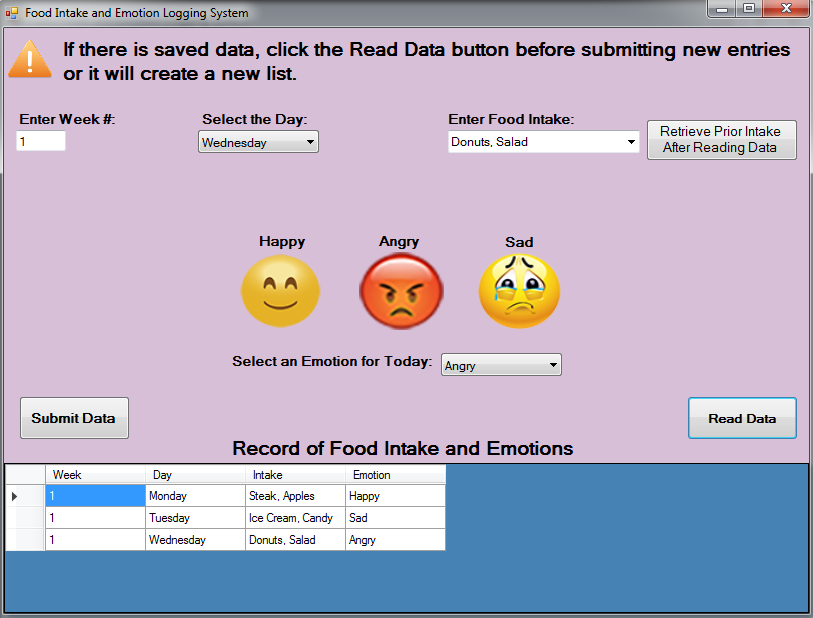Click the Week number input field

tap(41, 141)
